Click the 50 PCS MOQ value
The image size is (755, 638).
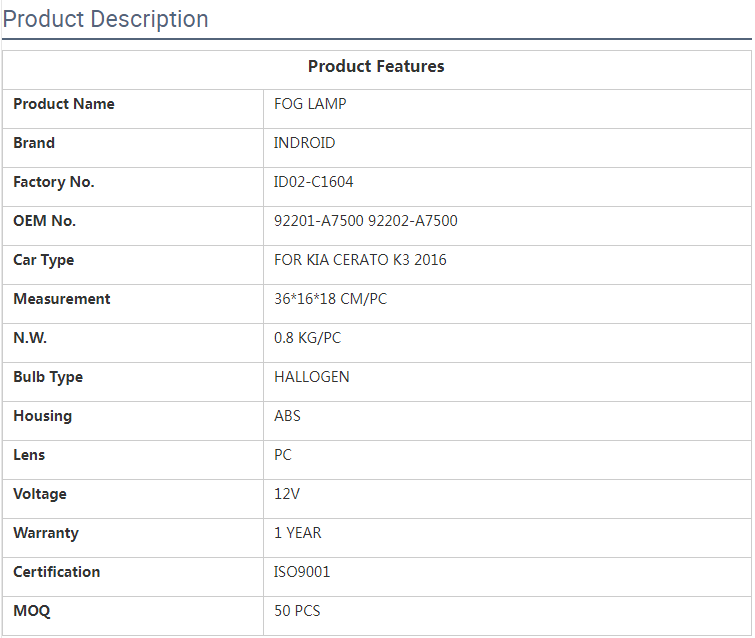pos(297,611)
